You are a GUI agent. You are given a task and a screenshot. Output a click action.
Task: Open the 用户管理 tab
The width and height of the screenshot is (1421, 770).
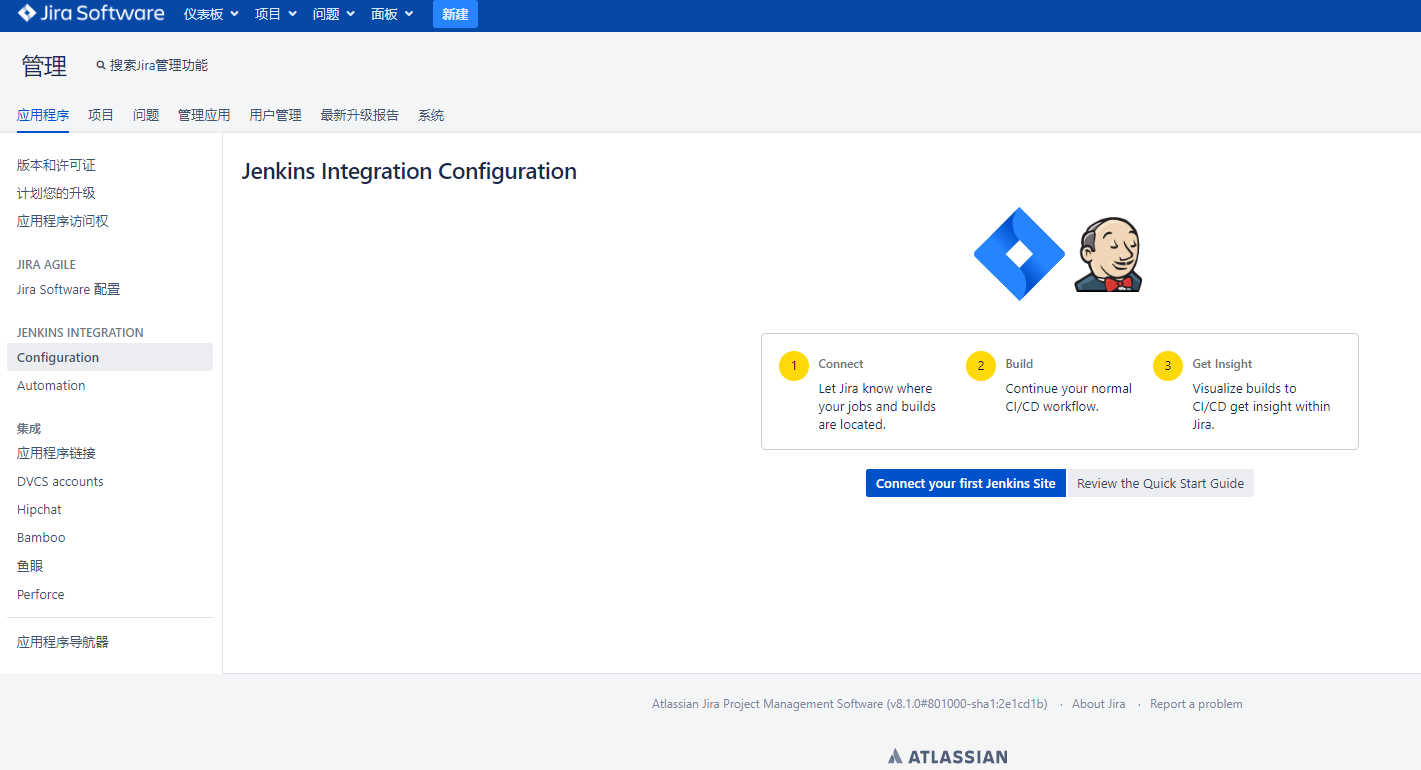[x=275, y=115]
